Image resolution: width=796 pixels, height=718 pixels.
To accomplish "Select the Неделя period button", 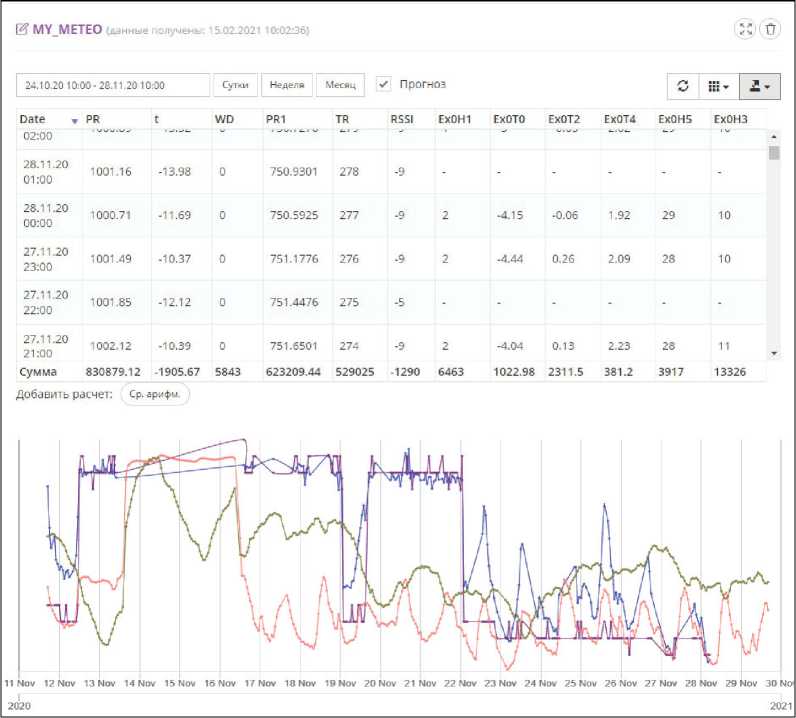I will pos(288,85).
